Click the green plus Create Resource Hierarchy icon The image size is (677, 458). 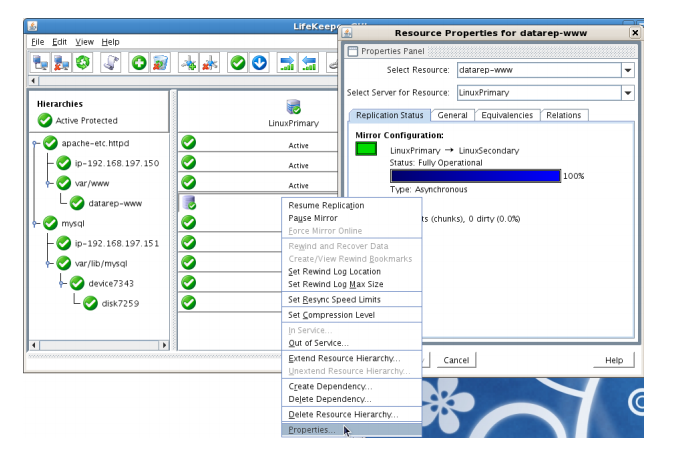point(139,63)
